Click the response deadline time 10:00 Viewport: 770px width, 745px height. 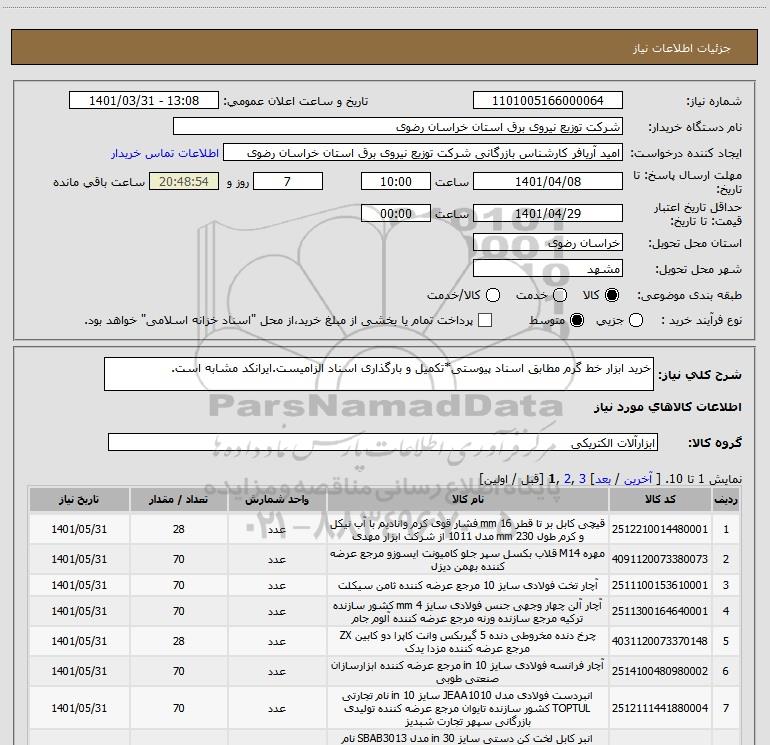pos(396,181)
